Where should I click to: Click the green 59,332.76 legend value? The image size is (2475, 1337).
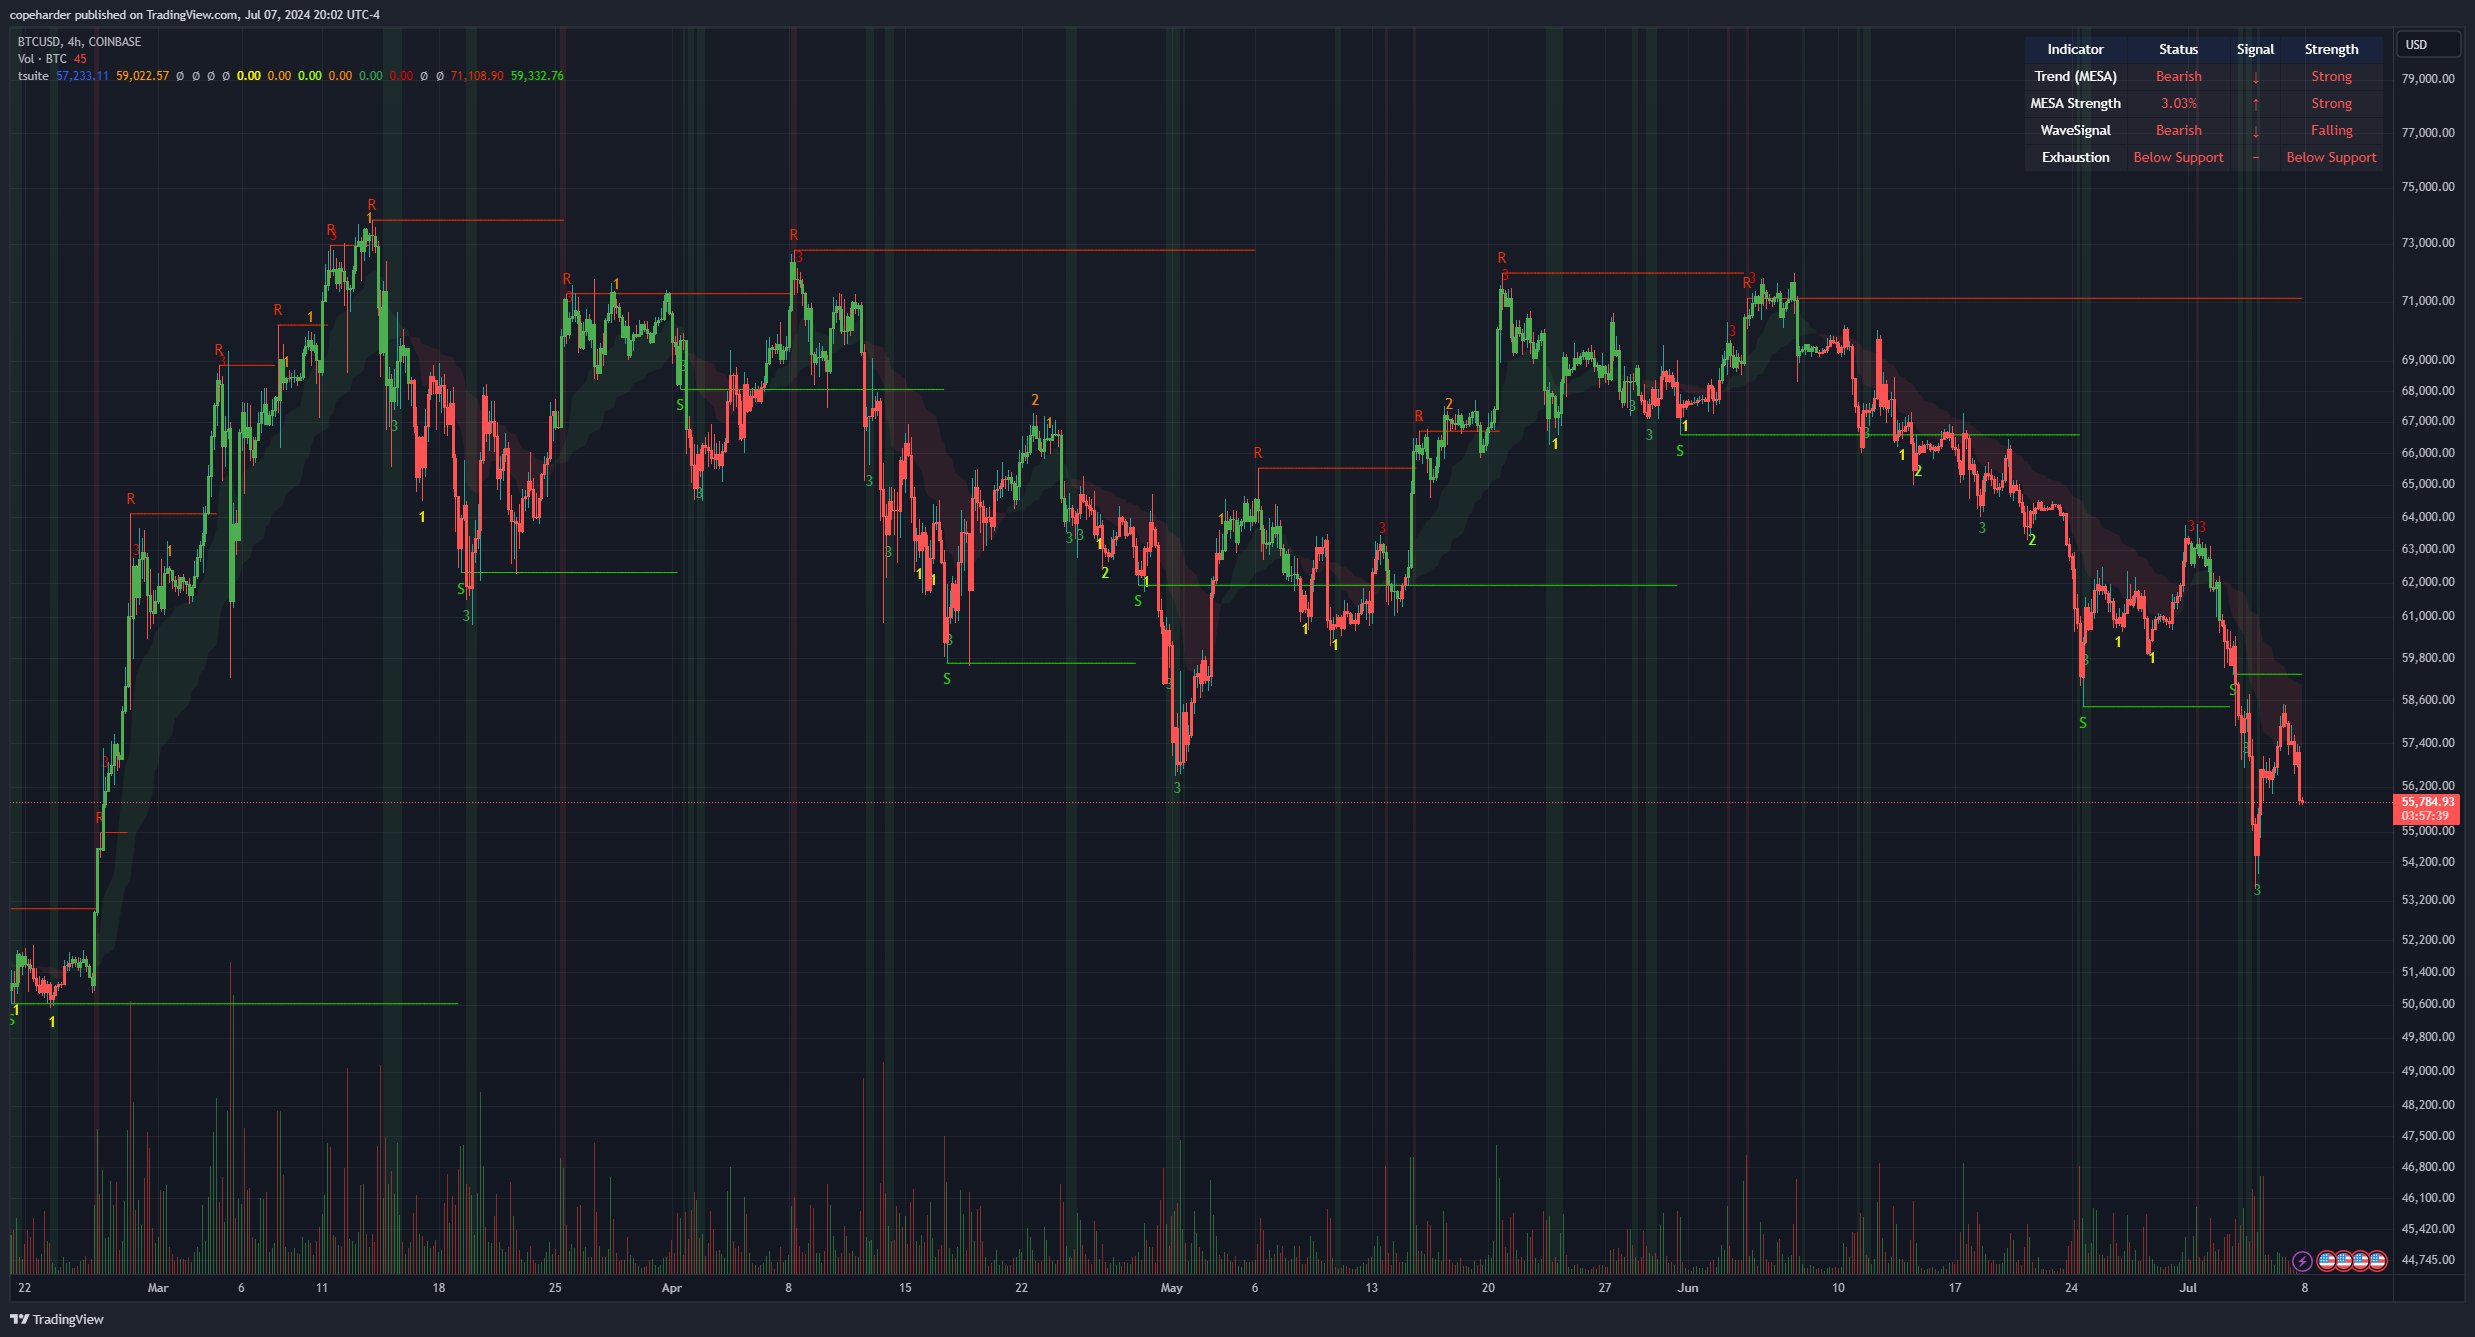[x=537, y=76]
